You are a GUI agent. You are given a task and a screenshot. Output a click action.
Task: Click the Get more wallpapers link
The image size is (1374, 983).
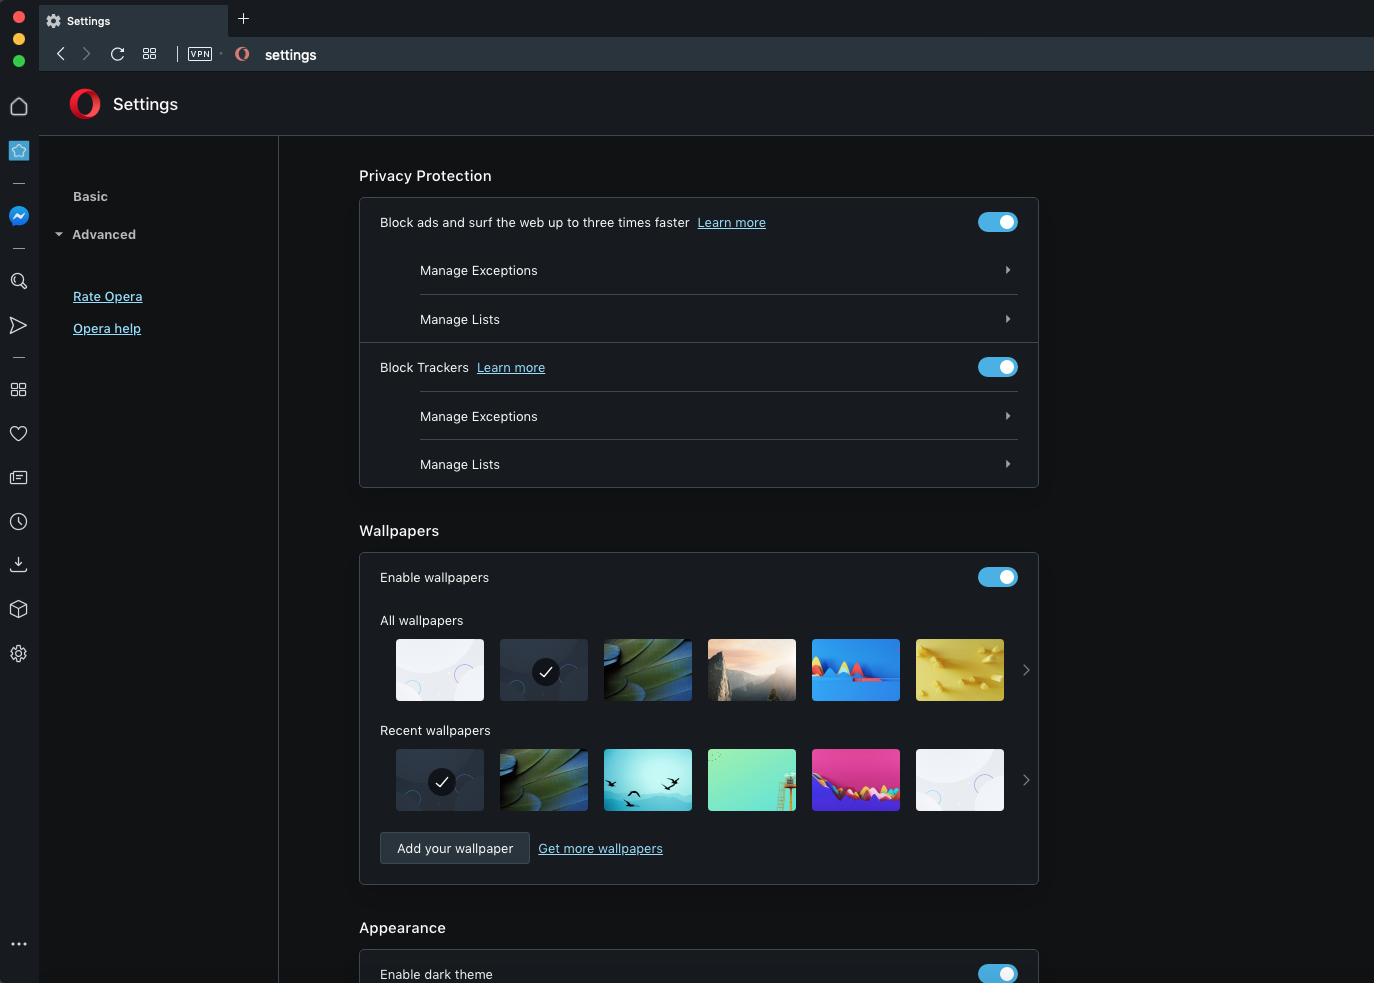coord(600,848)
